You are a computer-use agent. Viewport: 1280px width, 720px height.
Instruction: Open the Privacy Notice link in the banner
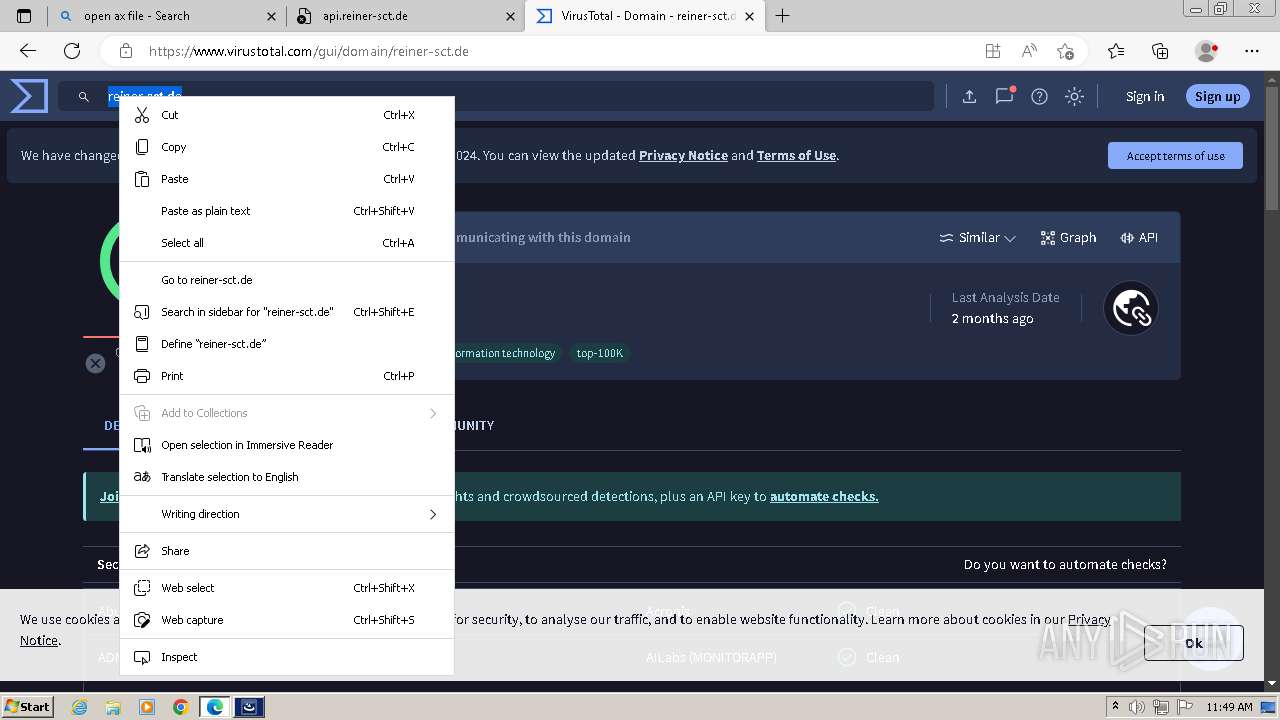683,155
